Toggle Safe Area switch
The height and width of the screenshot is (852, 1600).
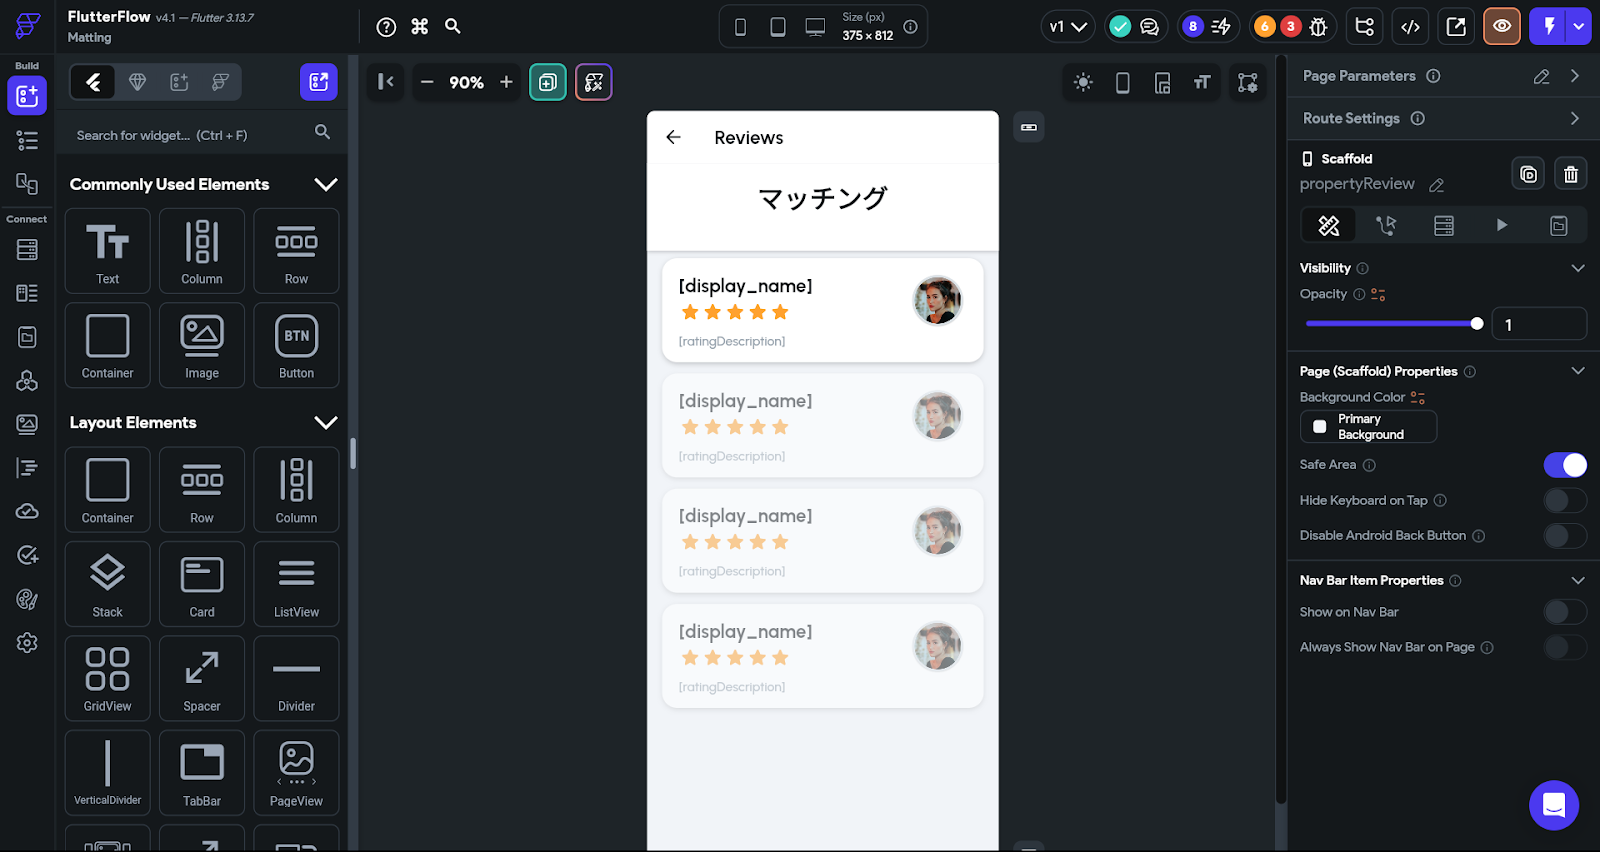pos(1565,465)
